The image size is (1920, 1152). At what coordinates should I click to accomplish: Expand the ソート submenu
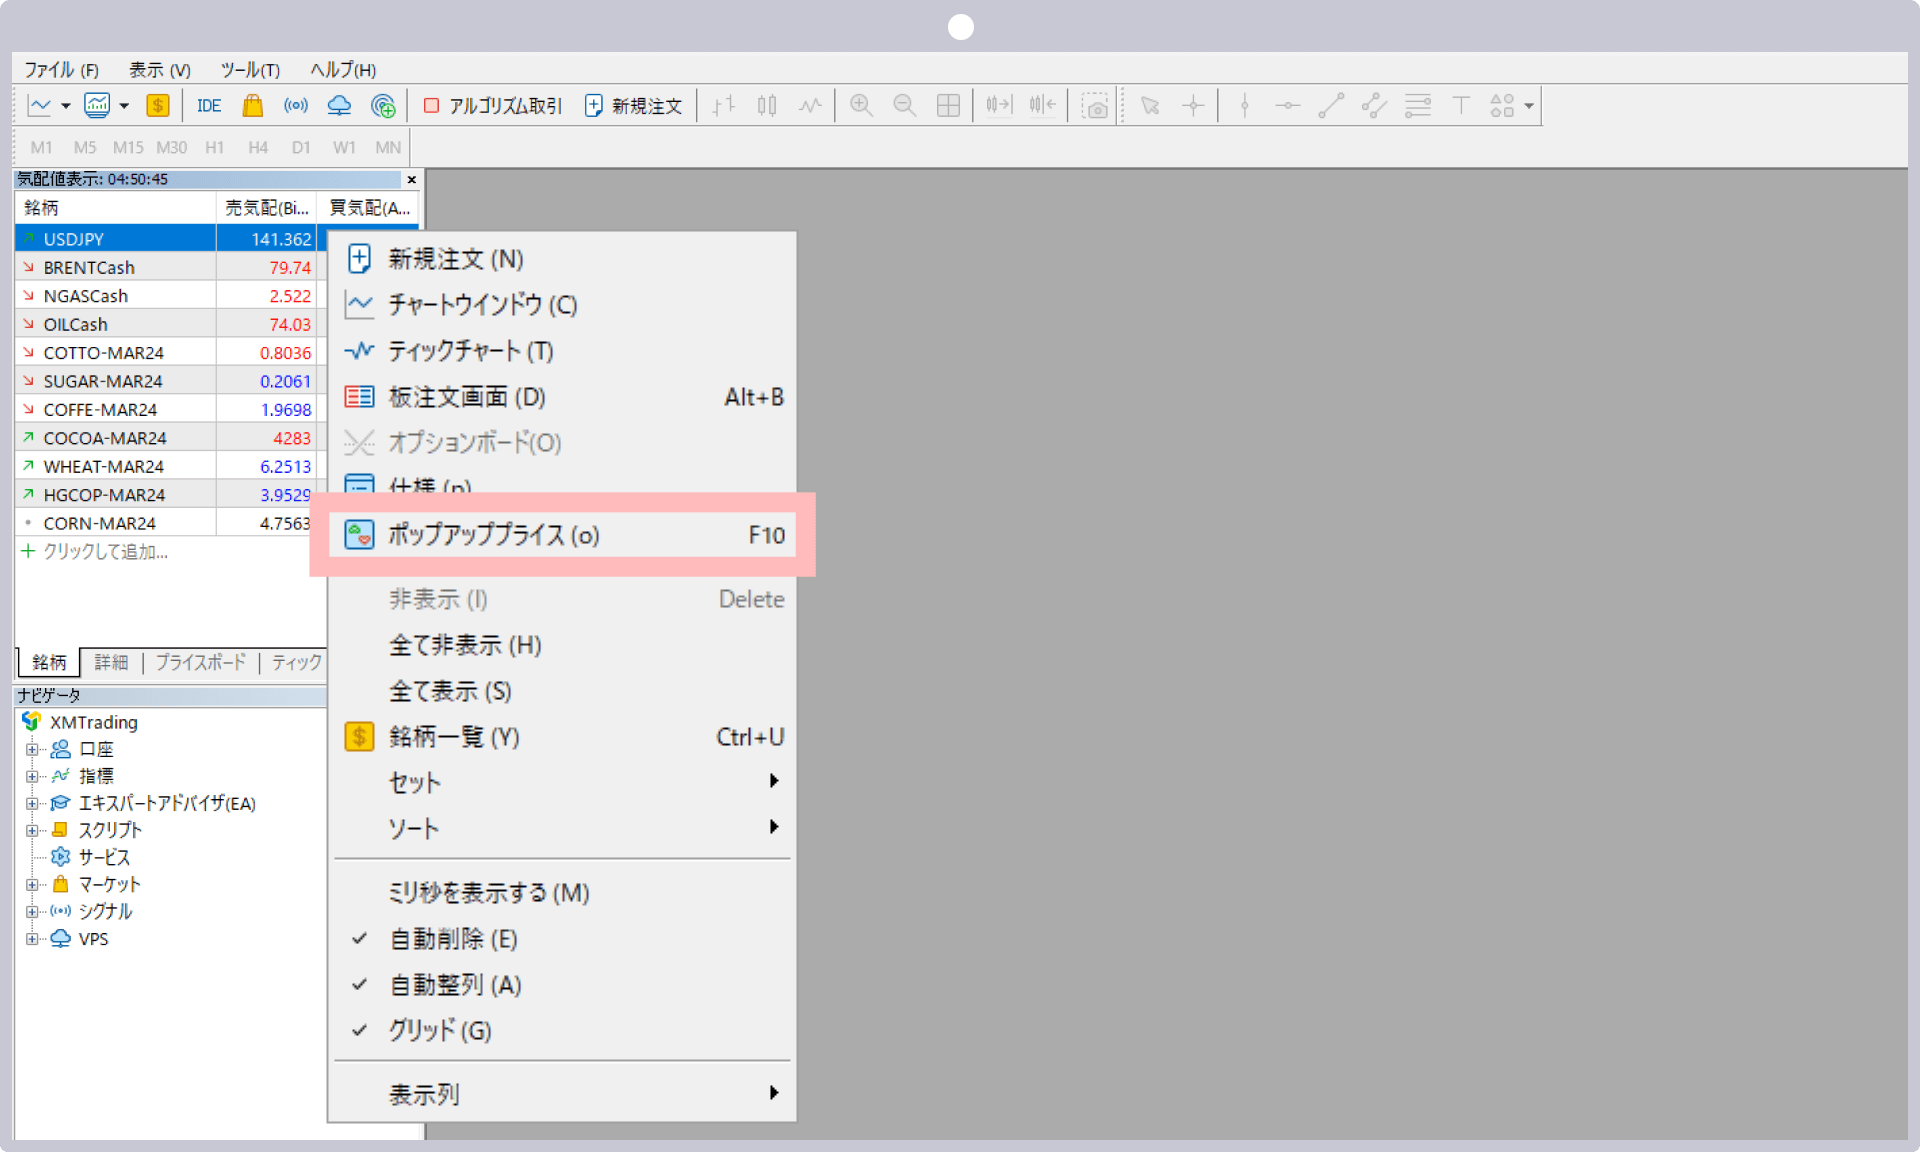pyautogui.click(x=562, y=828)
